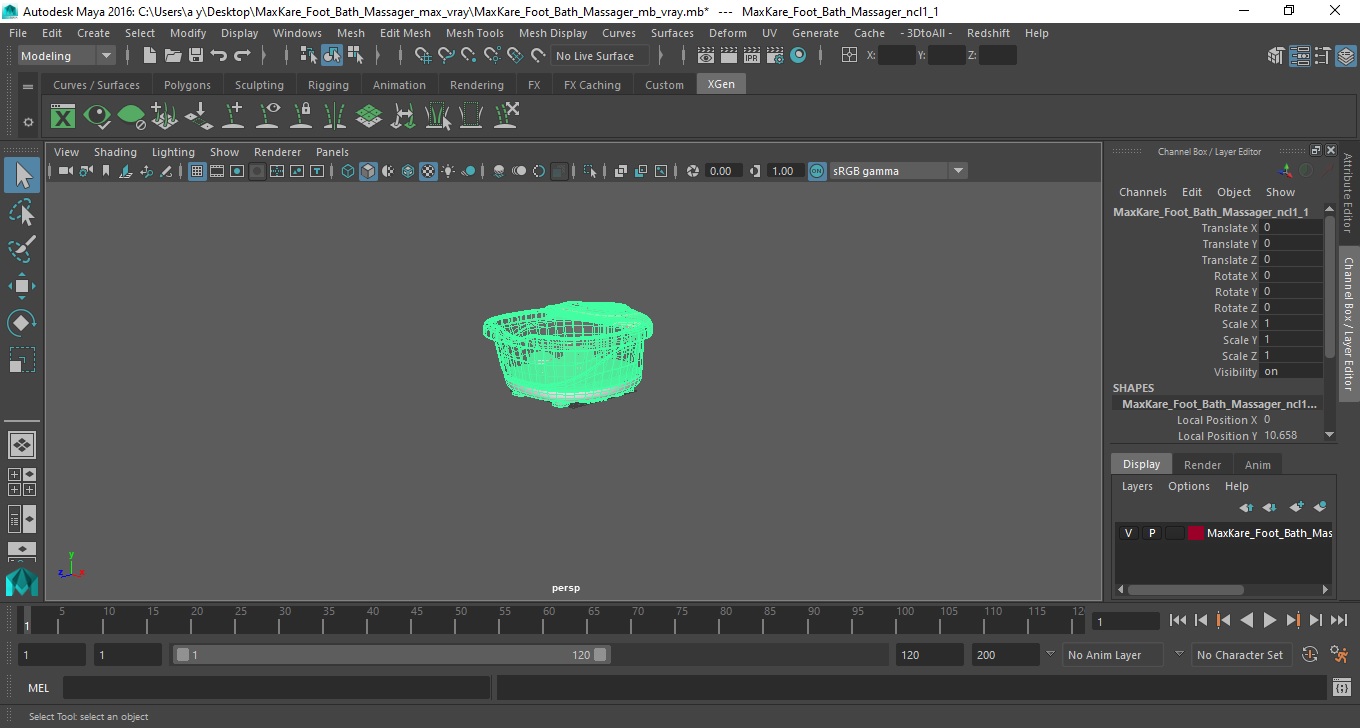Open viewport Shading menu
The image size is (1360, 728).
coord(115,152)
